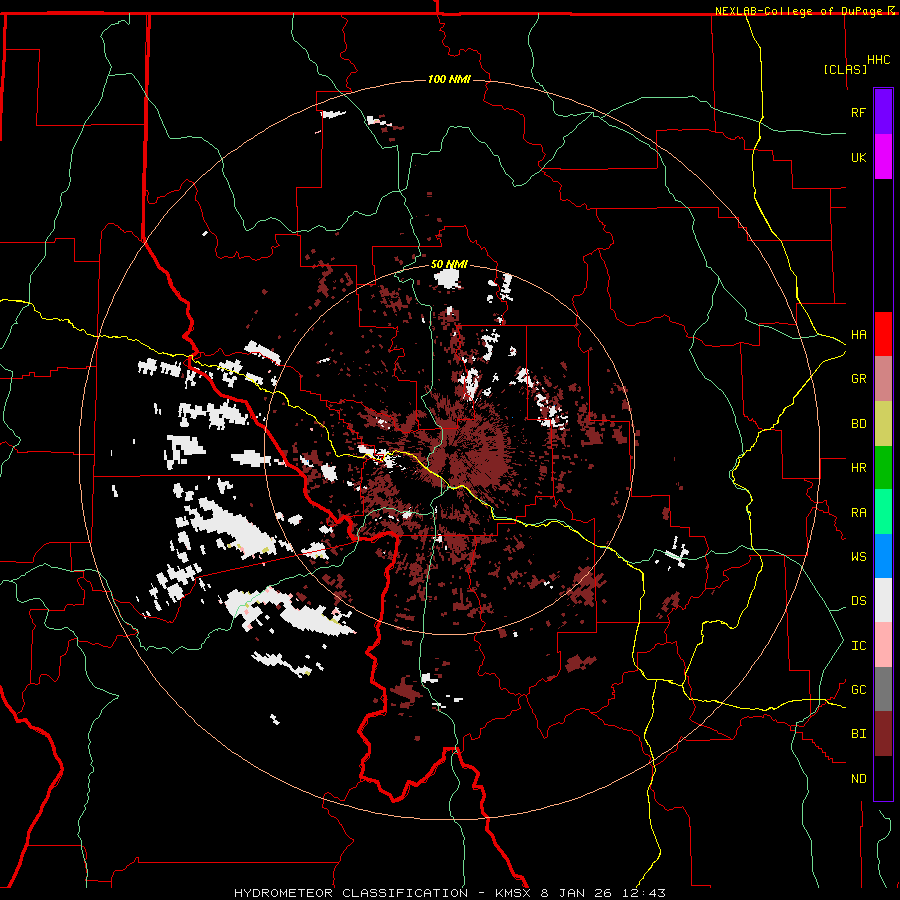Click the 50 NMI range ring label
Viewport: 900px width, 900px height.
(449, 264)
